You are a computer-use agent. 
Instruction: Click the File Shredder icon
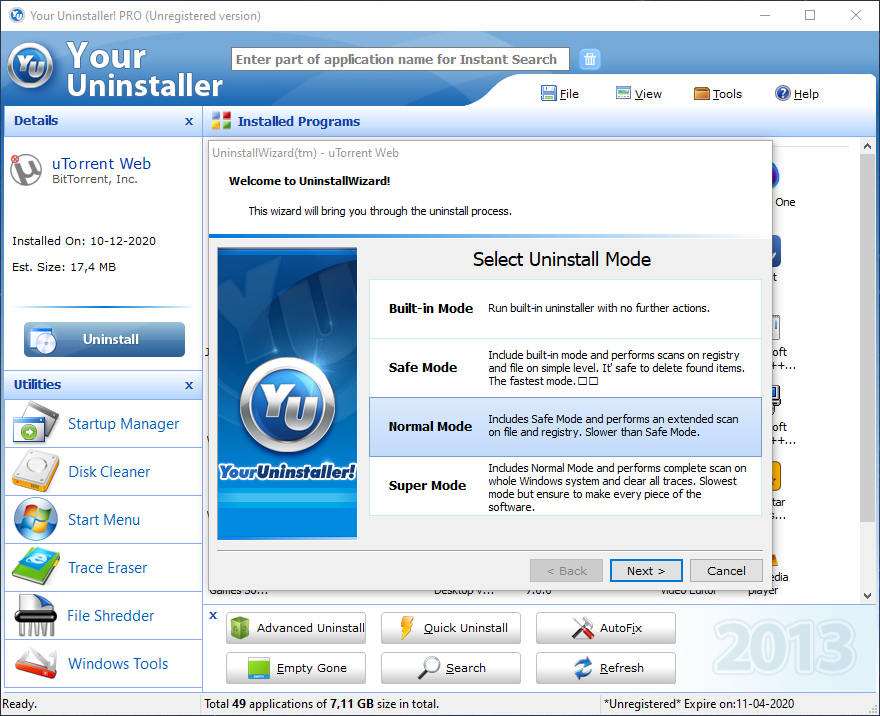pos(35,616)
